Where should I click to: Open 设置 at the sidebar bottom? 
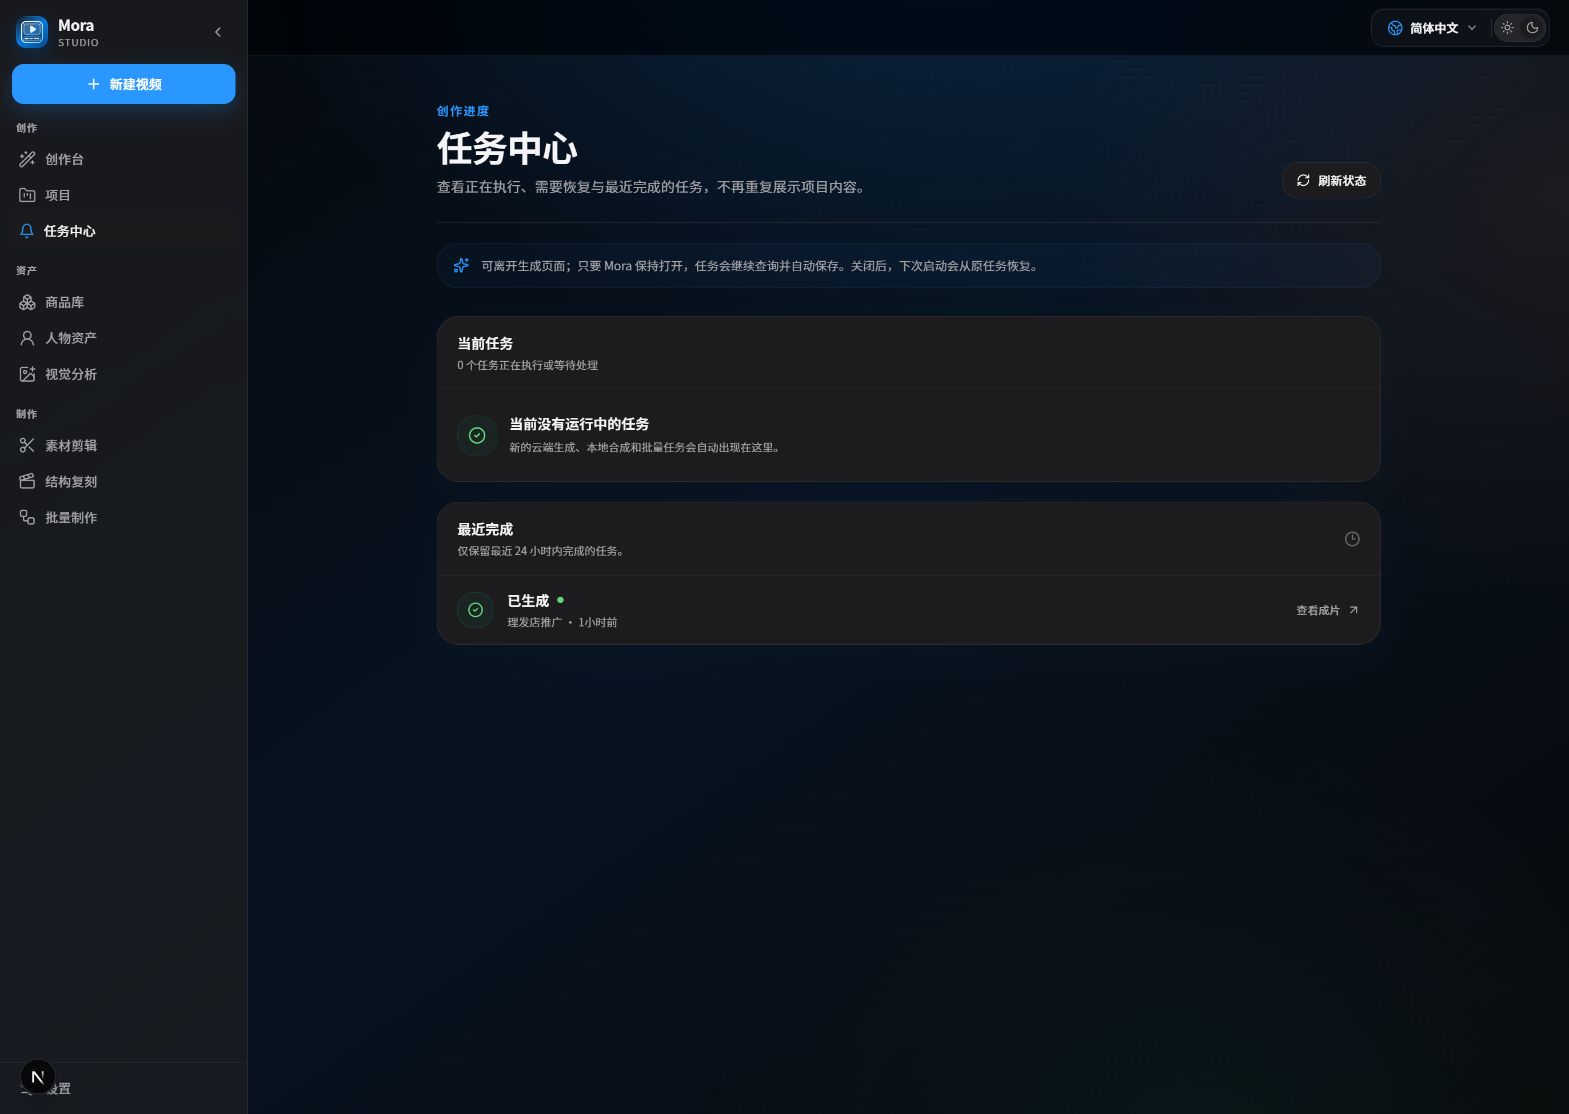tap(124, 1088)
